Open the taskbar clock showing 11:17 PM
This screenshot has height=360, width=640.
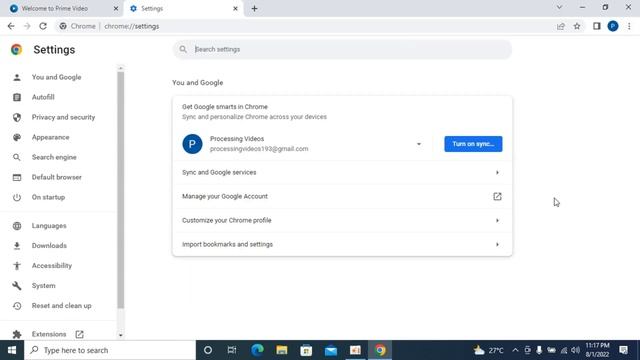pyautogui.click(x=598, y=350)
